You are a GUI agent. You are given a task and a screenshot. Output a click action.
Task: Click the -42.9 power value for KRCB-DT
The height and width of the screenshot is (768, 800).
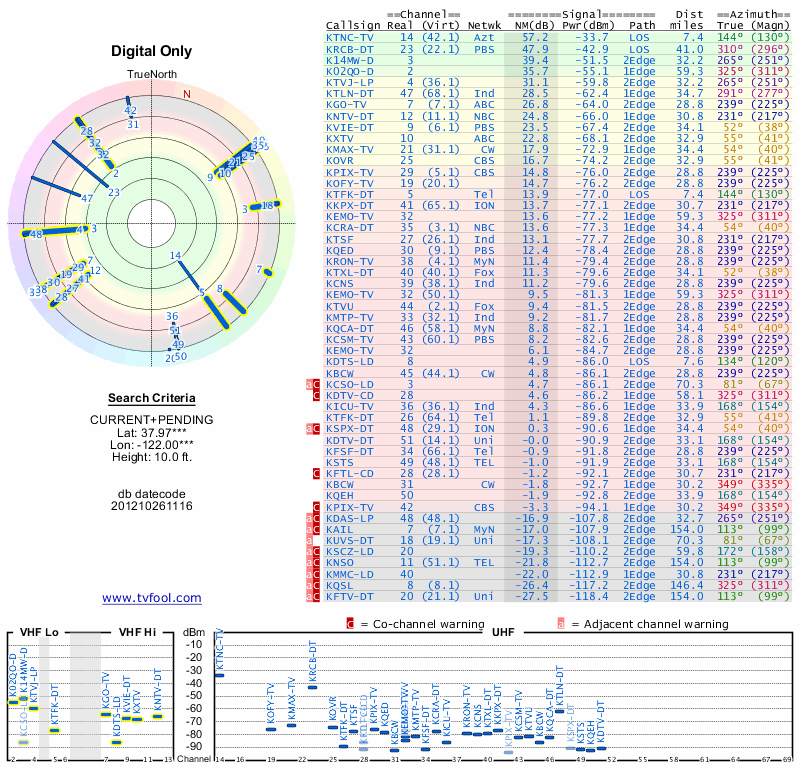point(592,49)
